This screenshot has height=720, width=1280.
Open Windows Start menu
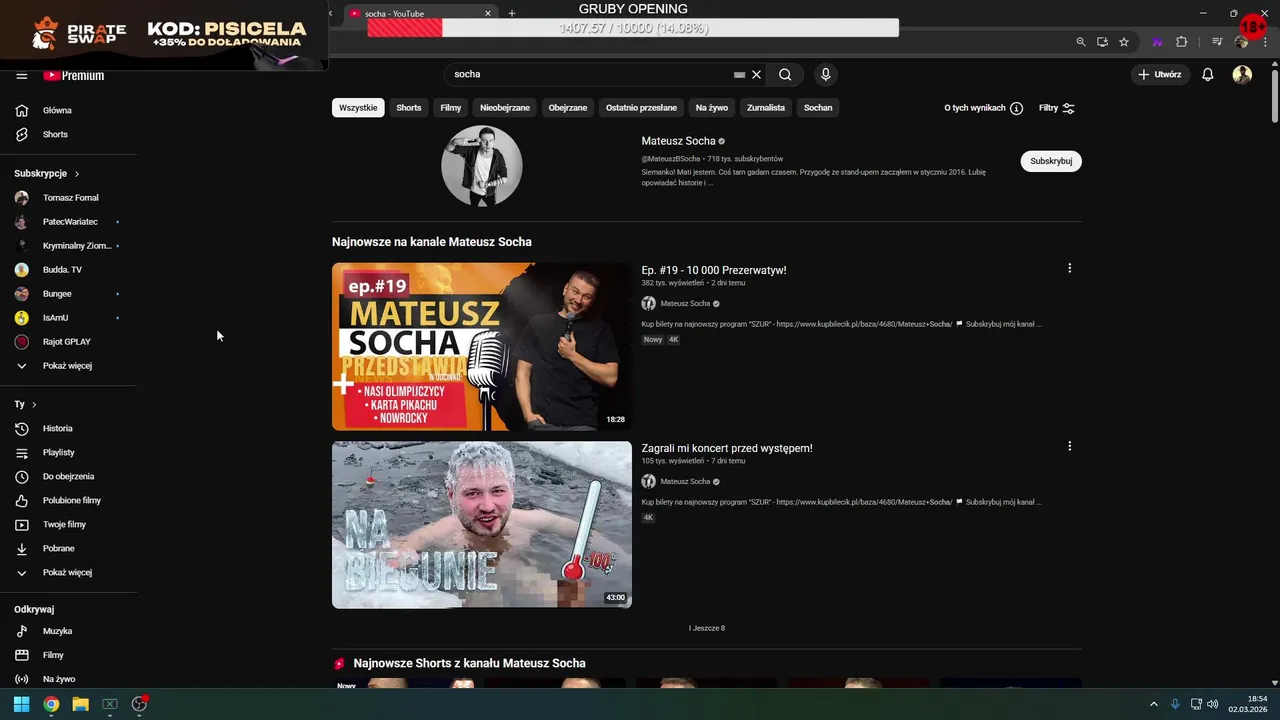[21, 704]
